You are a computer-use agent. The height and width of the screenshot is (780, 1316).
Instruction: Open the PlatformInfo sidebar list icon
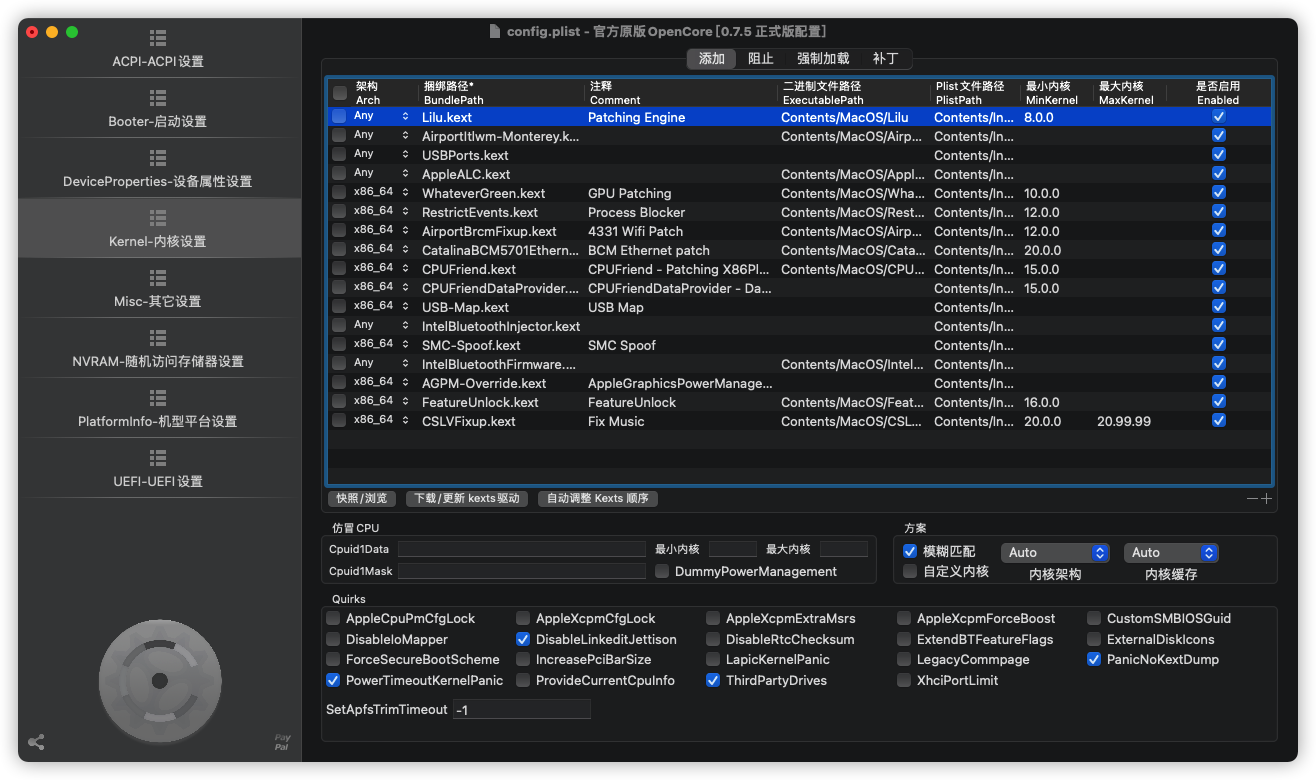point(158,398)
